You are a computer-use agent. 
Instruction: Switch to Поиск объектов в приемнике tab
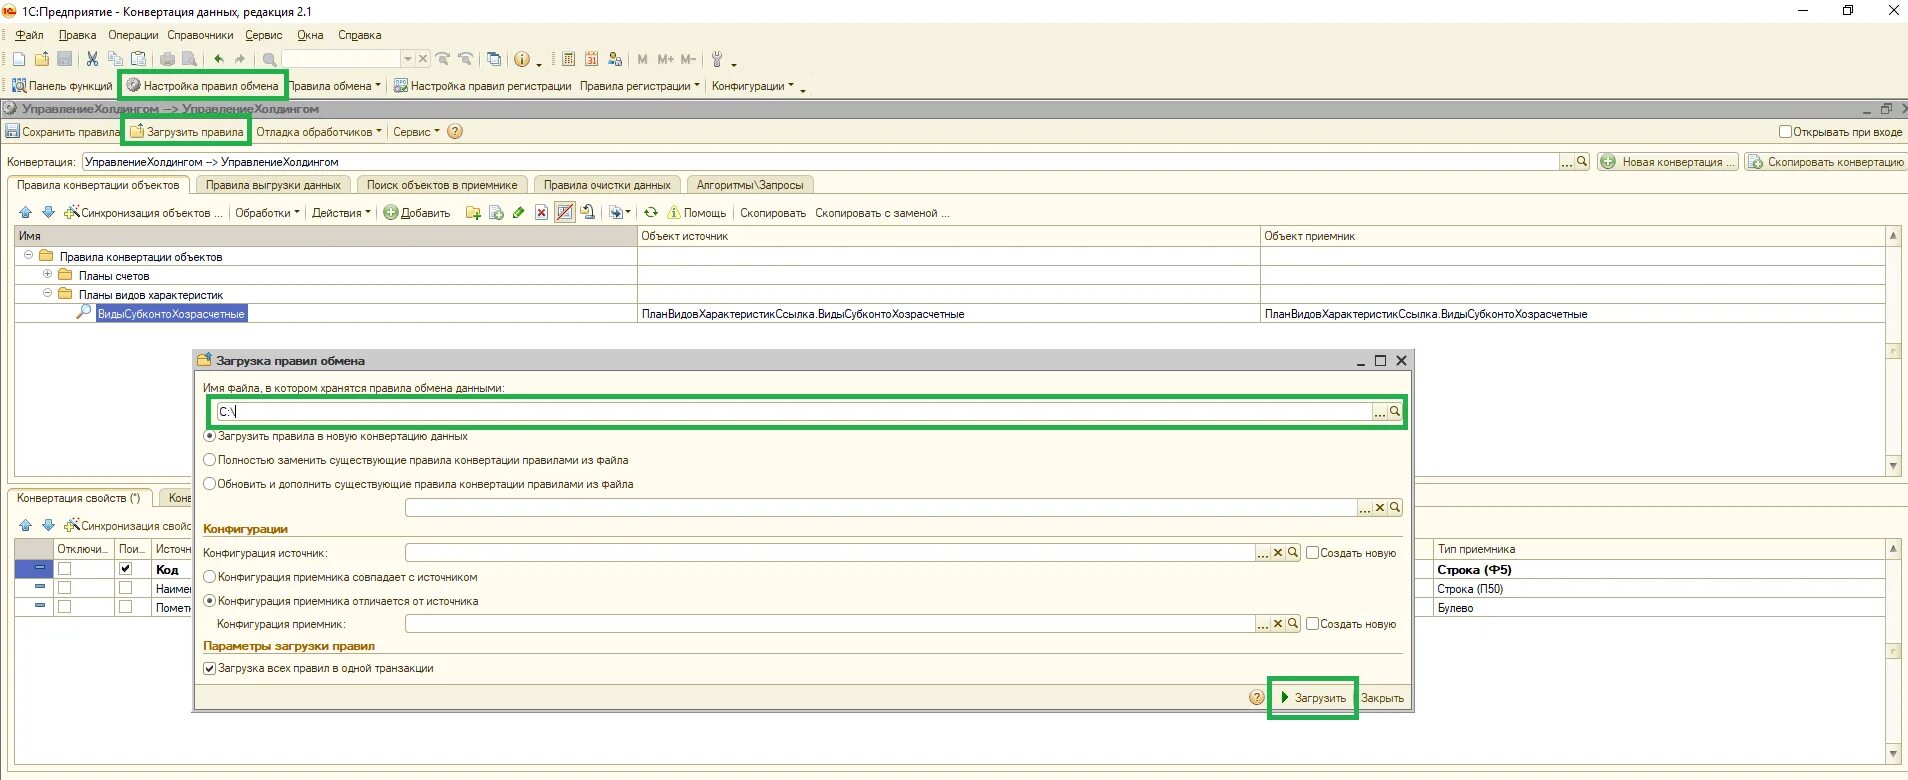442,185
